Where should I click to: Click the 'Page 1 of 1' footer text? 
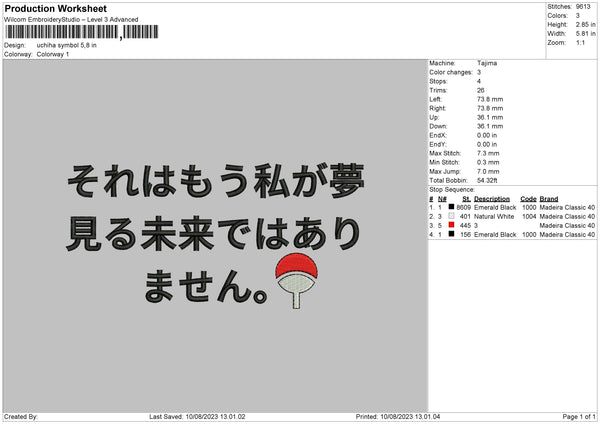point(579,416)
